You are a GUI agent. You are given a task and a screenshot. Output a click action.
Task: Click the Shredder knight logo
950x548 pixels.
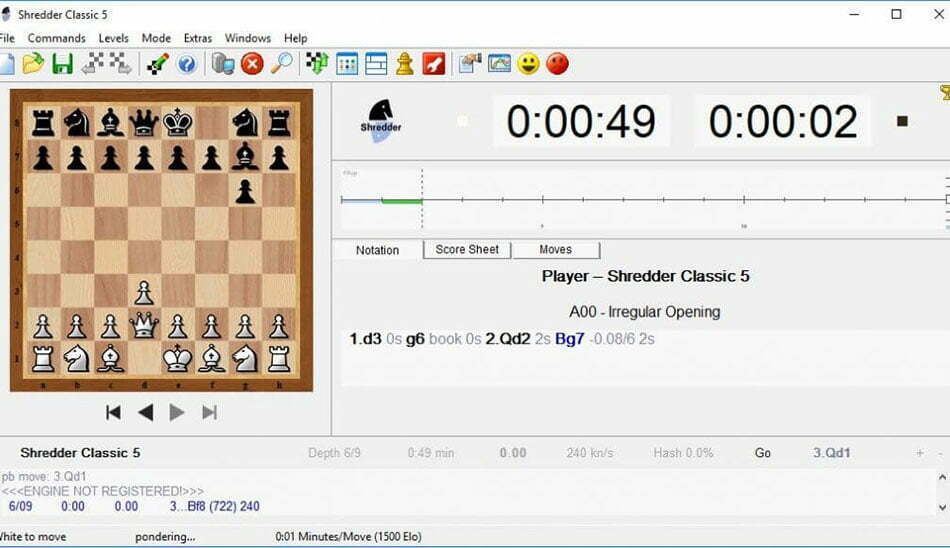380,121
